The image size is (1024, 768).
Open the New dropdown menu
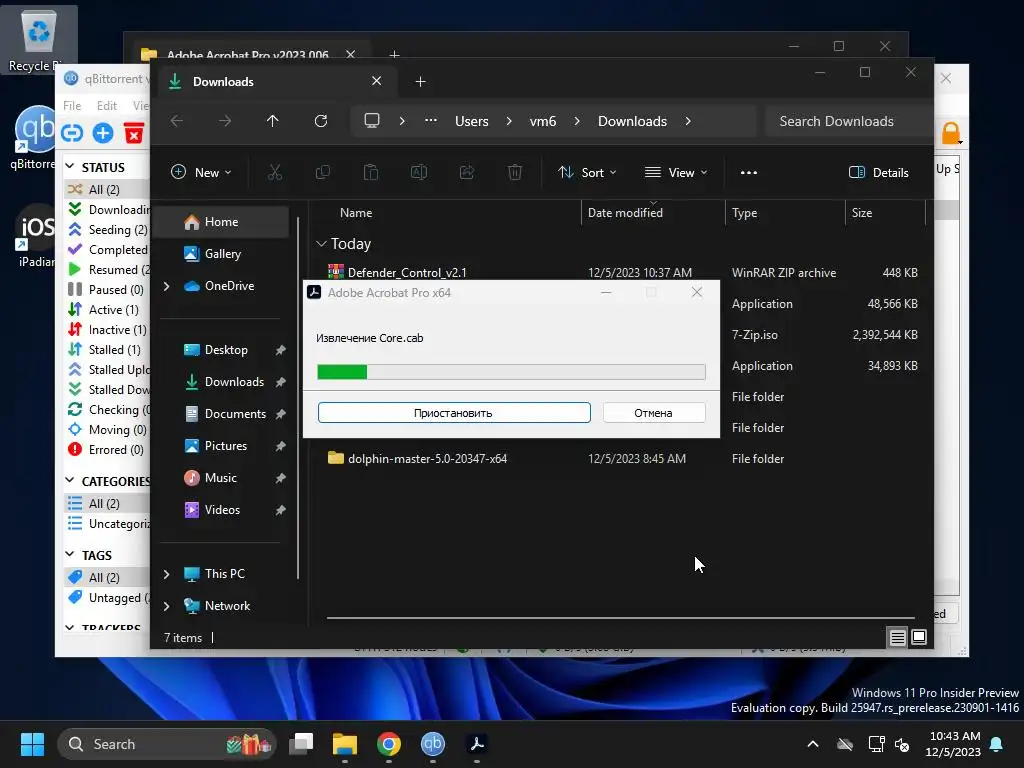[200, 172]
